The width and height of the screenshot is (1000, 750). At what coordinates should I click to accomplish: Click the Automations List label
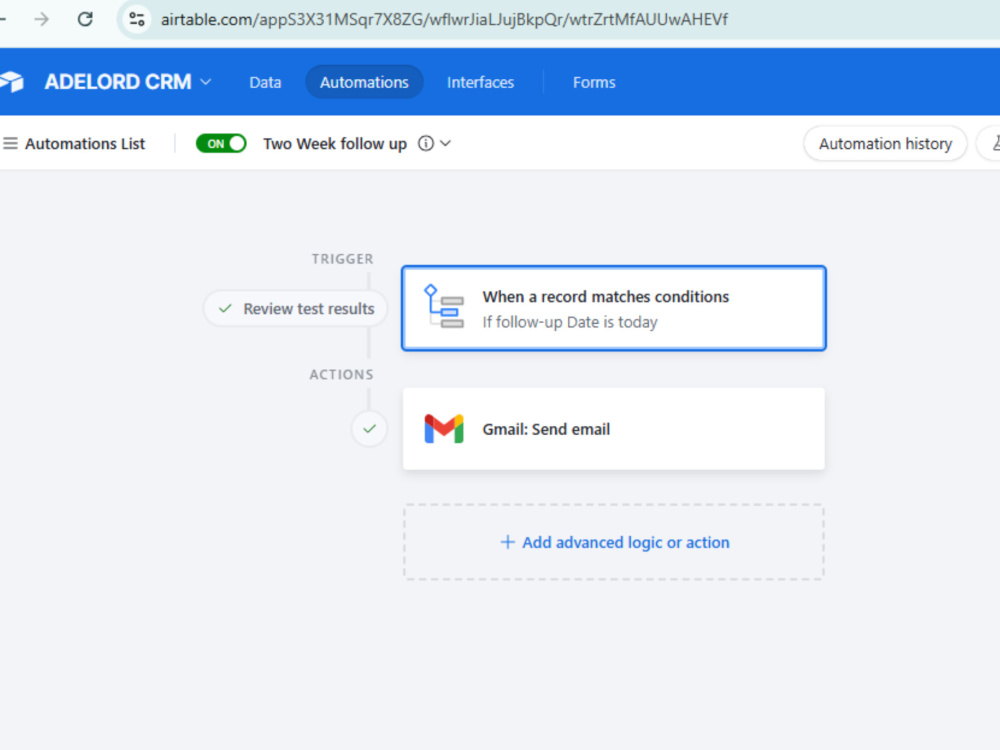click(85, 144)
